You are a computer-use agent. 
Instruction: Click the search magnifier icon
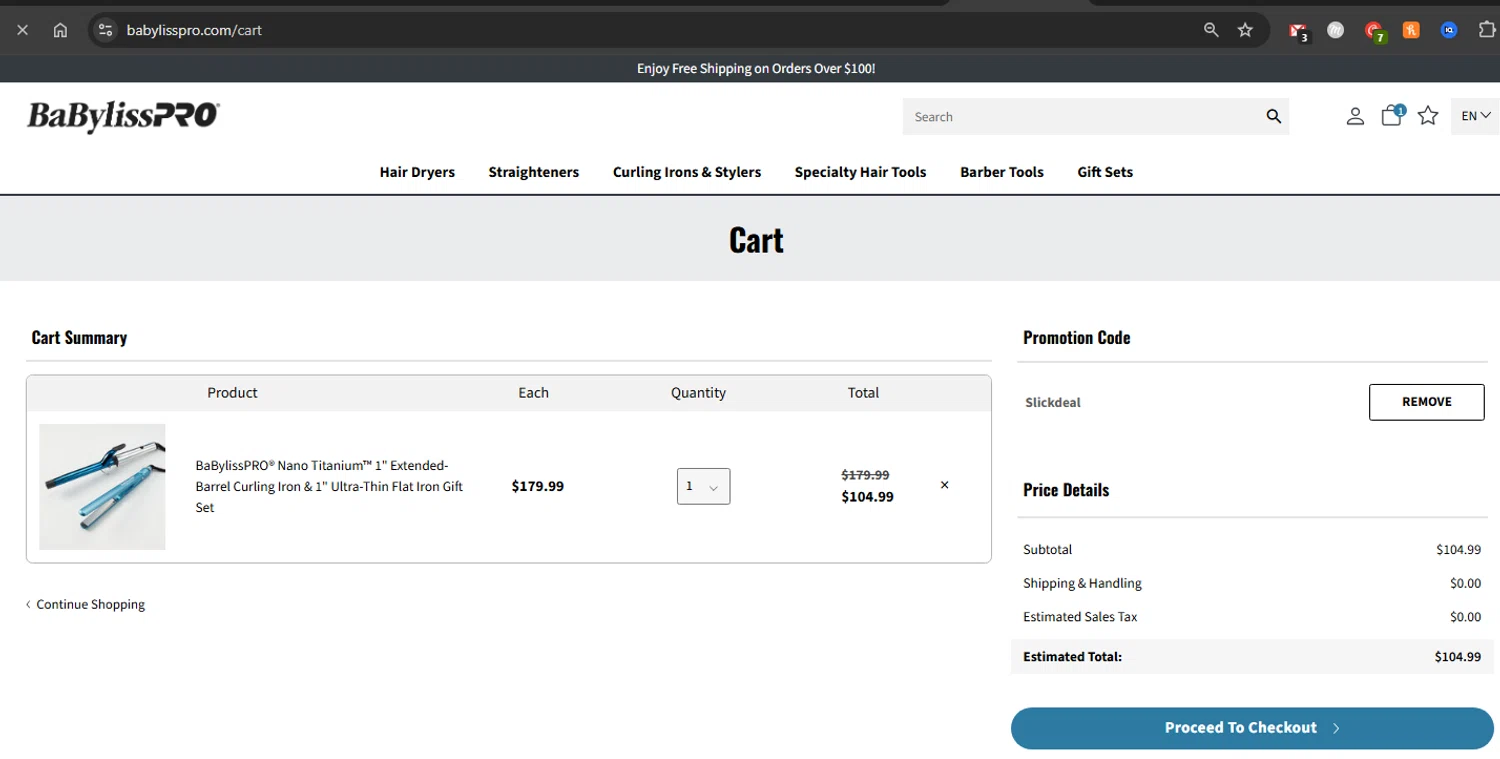pyautogui.click(x=1273, y=116)
